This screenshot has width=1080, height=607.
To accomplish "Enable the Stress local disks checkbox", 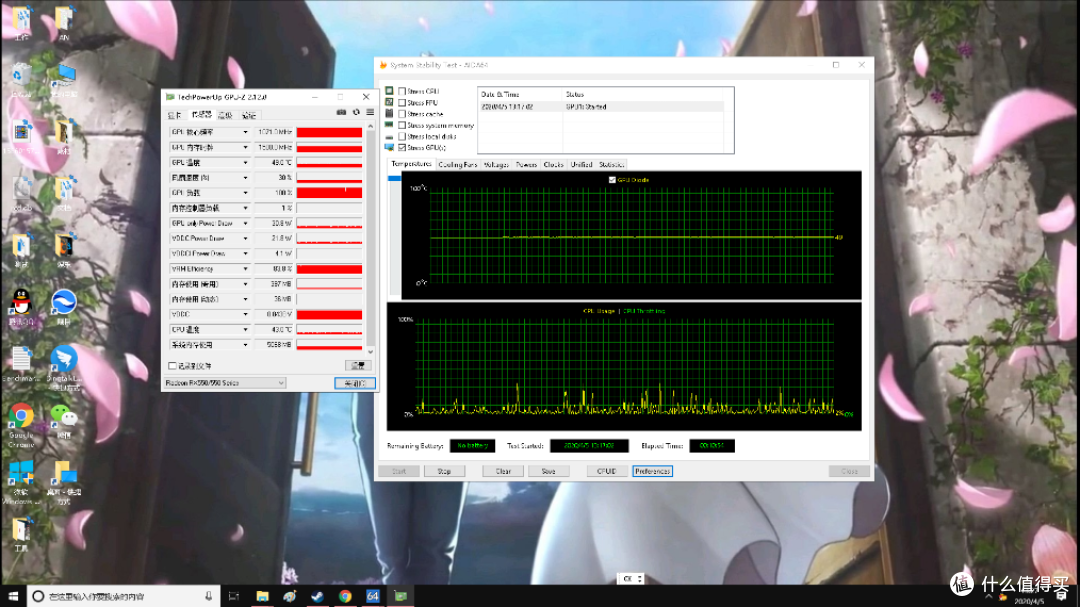I will point(402,136).
